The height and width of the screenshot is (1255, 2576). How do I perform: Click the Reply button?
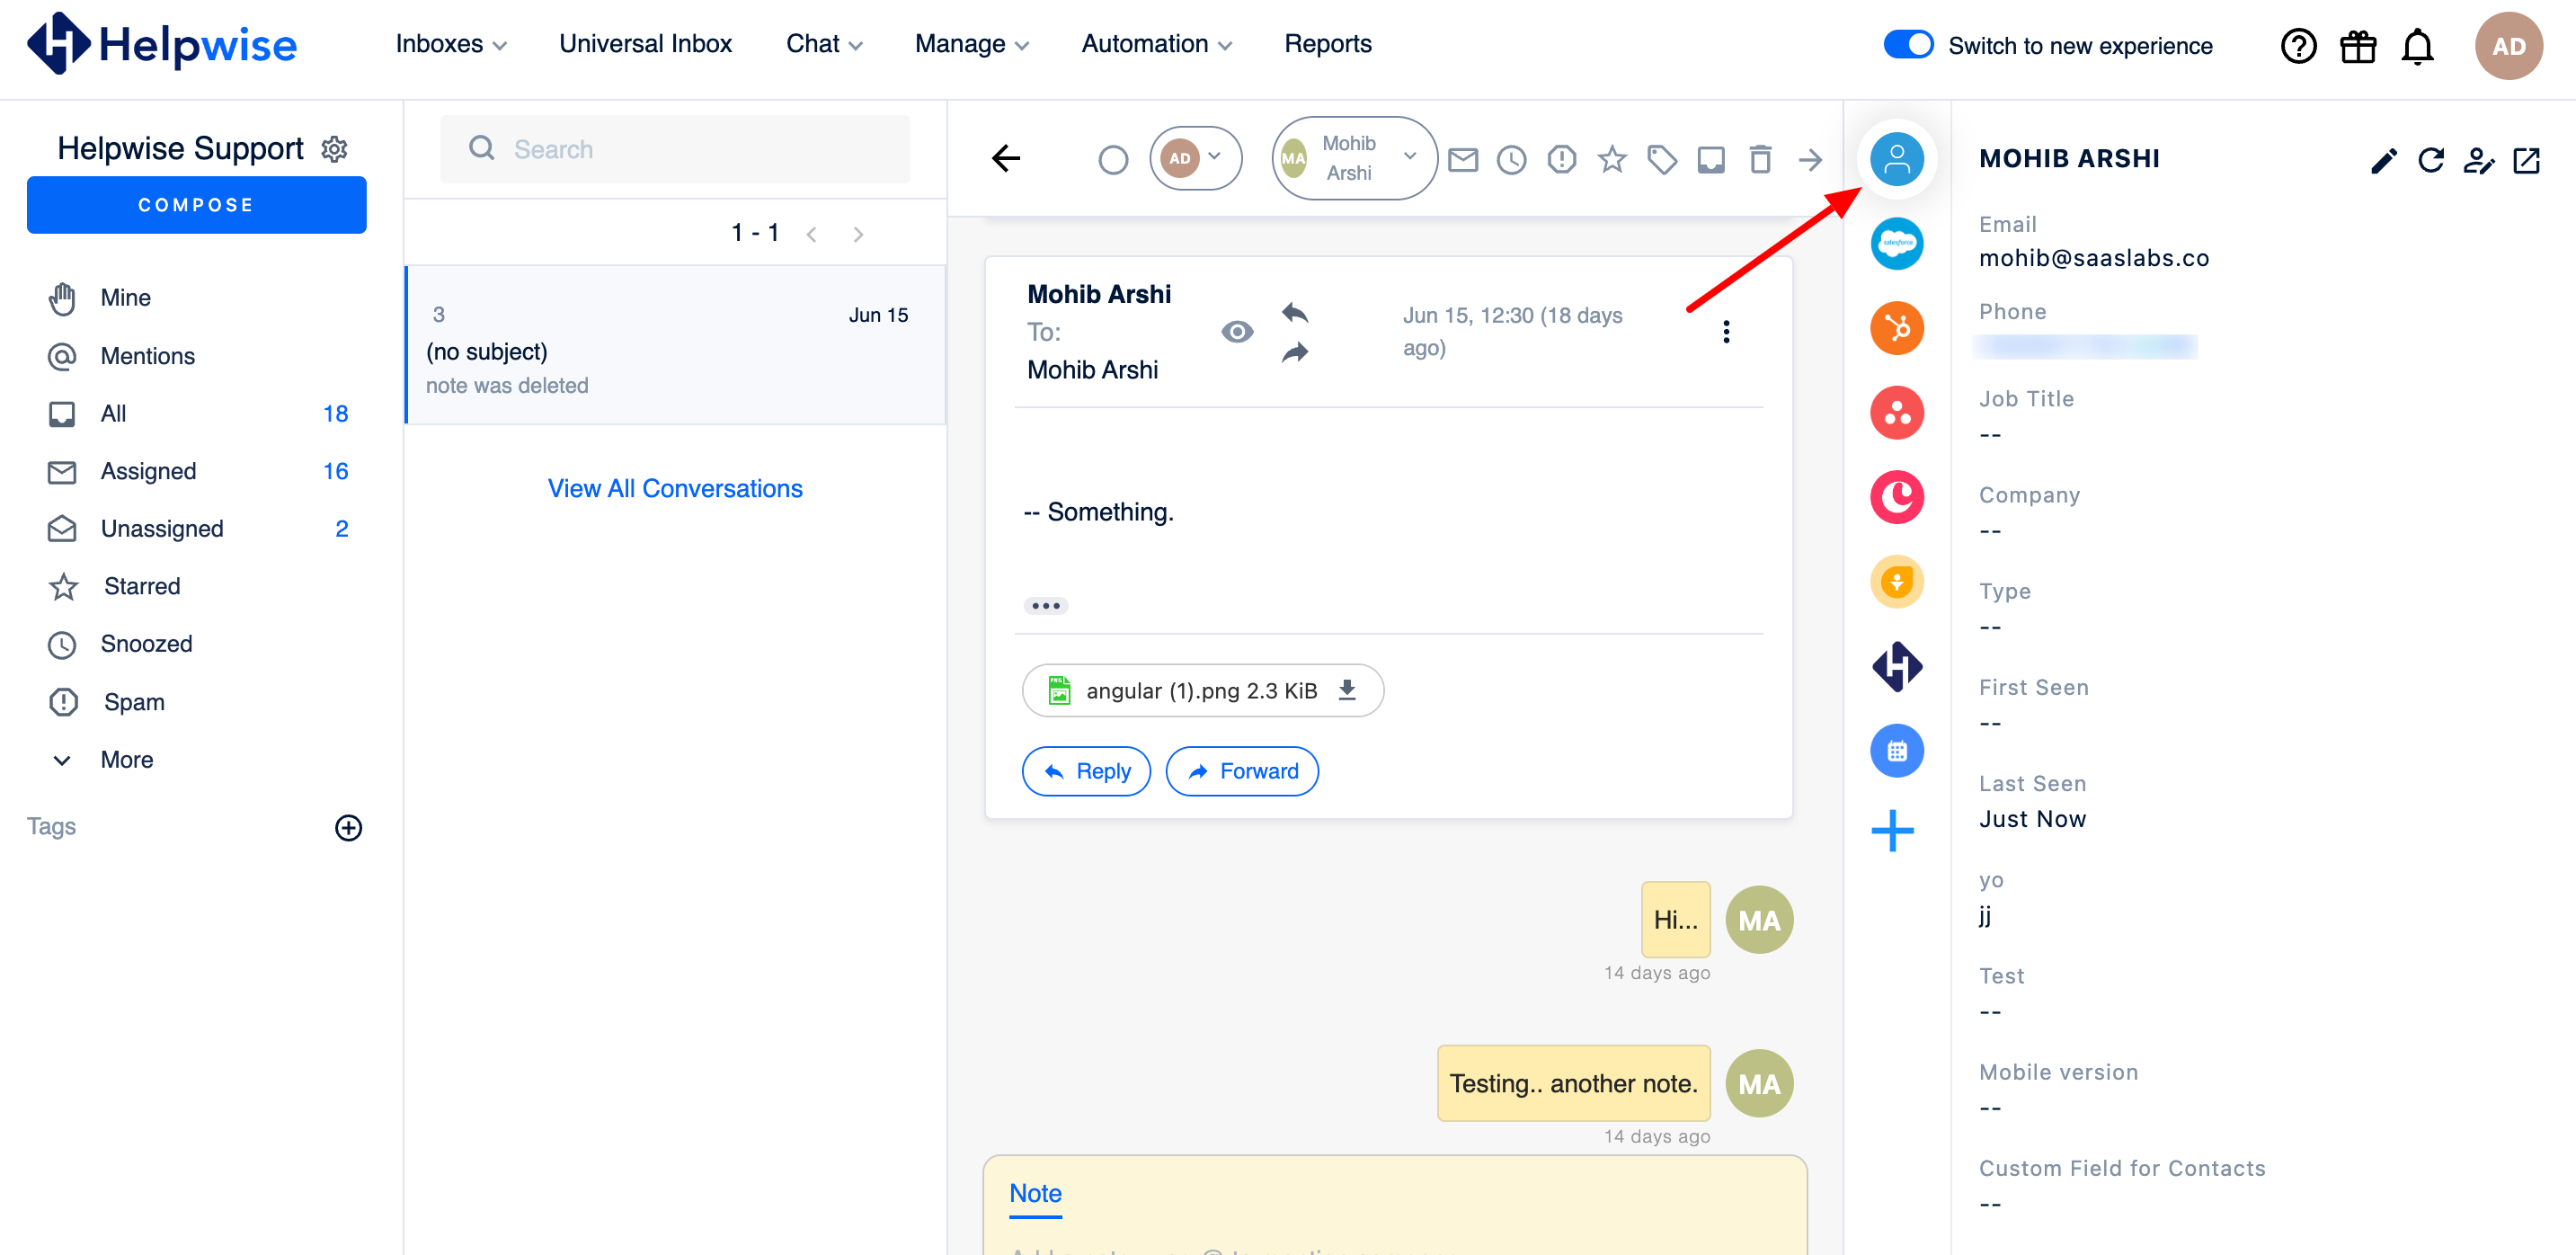tap(1086, 771)
